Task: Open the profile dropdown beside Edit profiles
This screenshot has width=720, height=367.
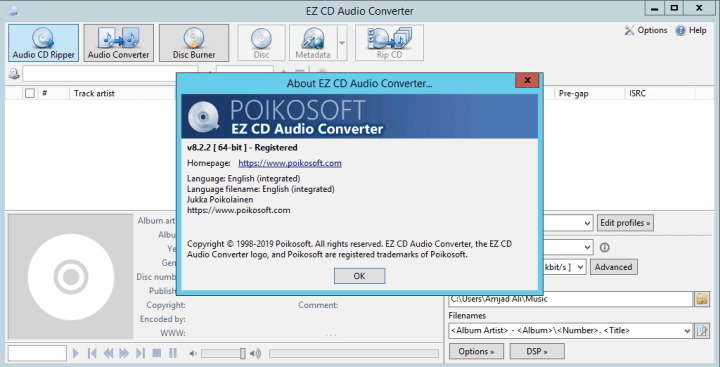Action: [x=587, y=223]
